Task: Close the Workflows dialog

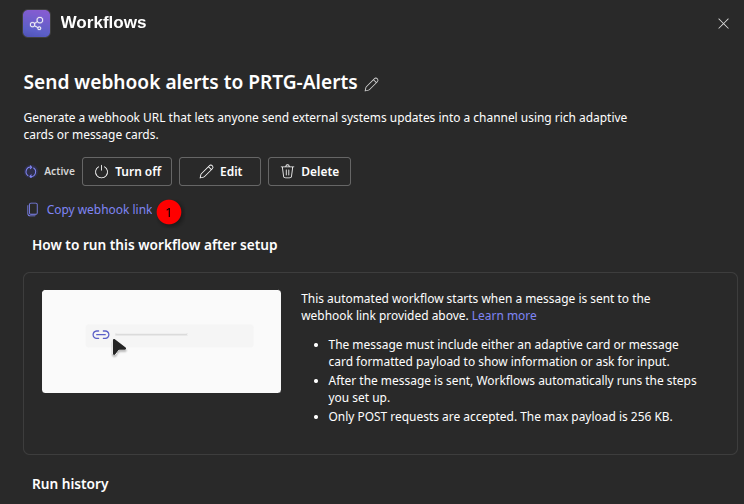Action: [x=723, y=24]
